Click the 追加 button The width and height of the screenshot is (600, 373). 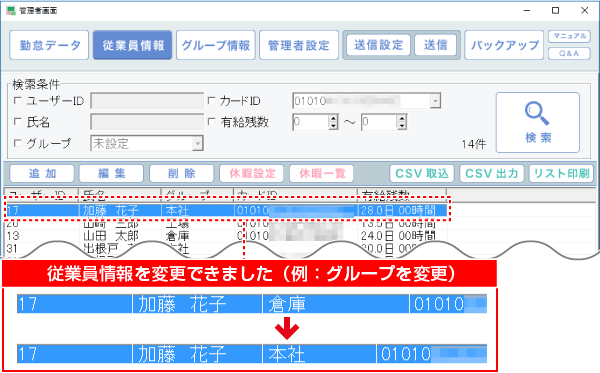pyautogui.click(x=42, y=174)
